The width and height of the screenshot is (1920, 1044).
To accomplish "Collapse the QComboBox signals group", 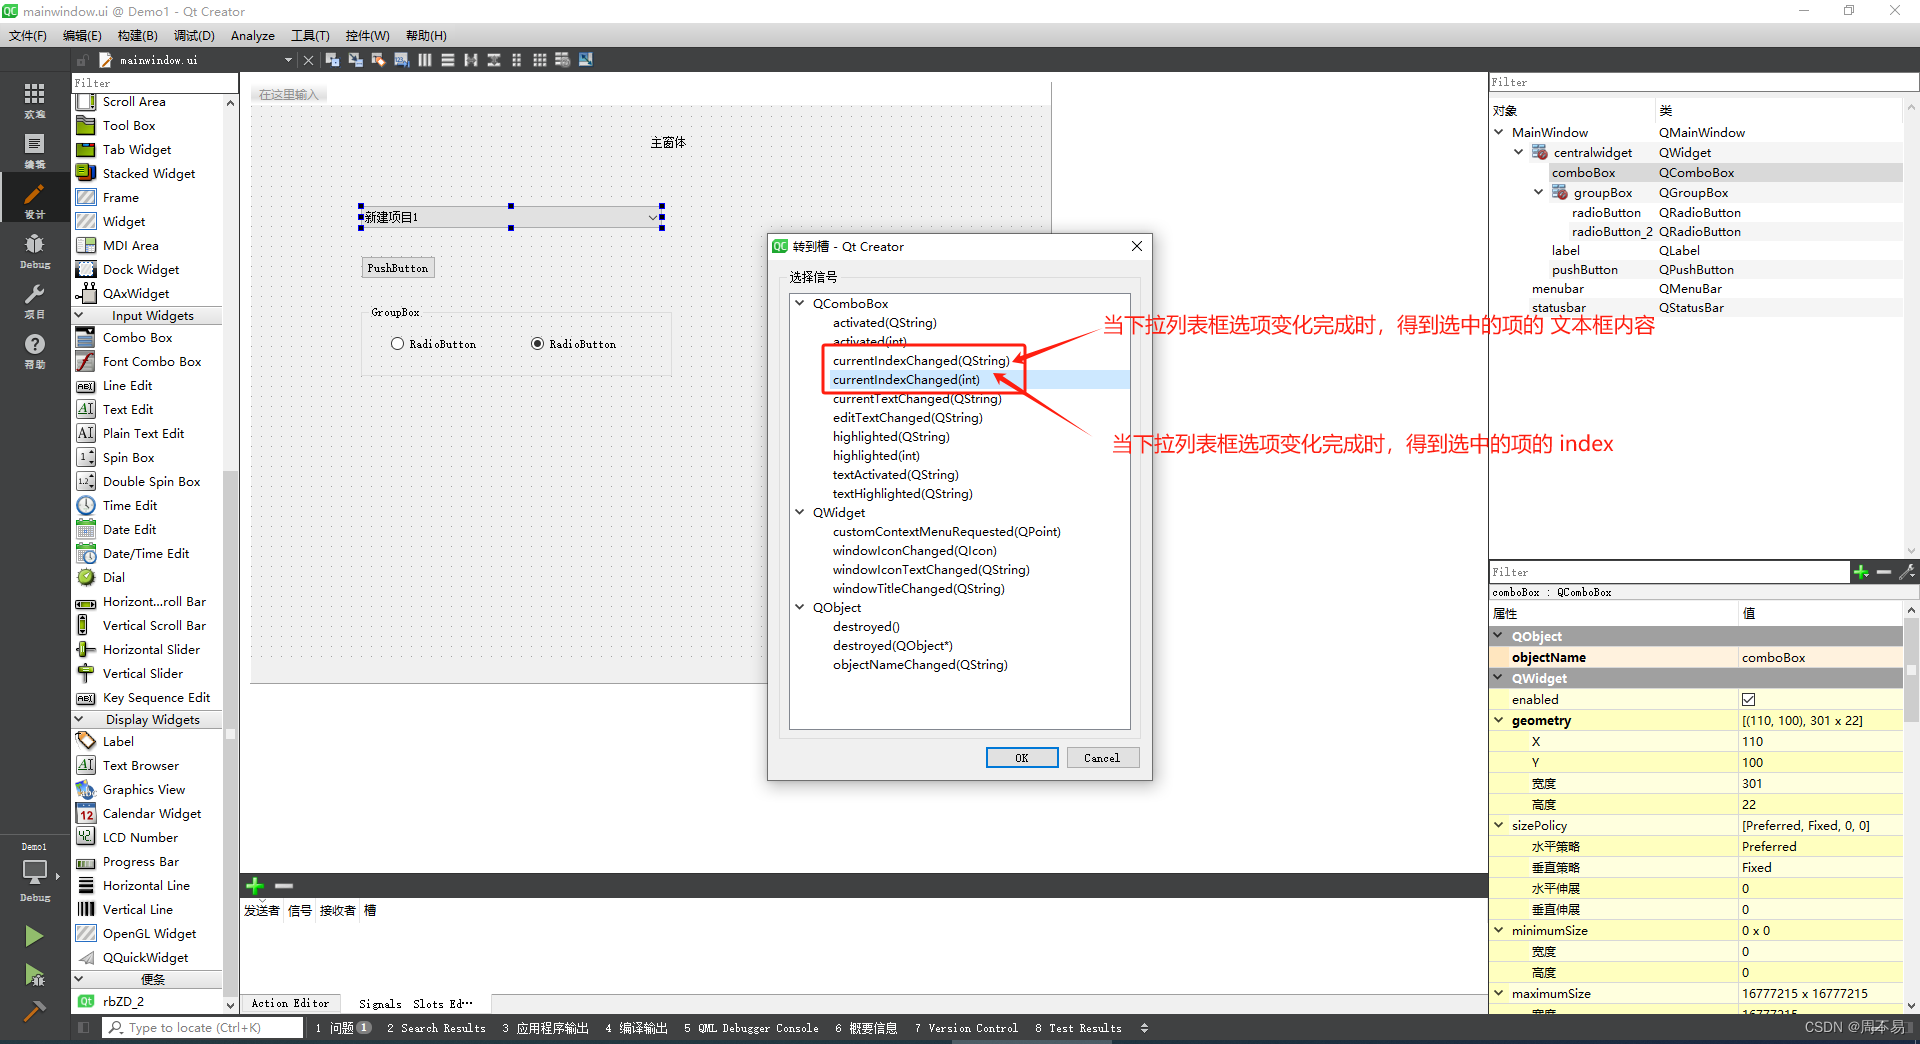I will pos(800,303).
